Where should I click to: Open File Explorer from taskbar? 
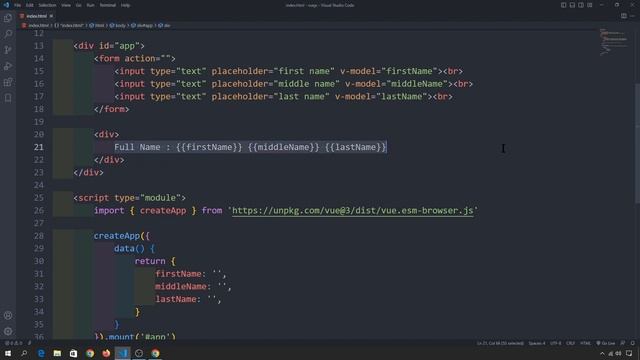point(57,353)
